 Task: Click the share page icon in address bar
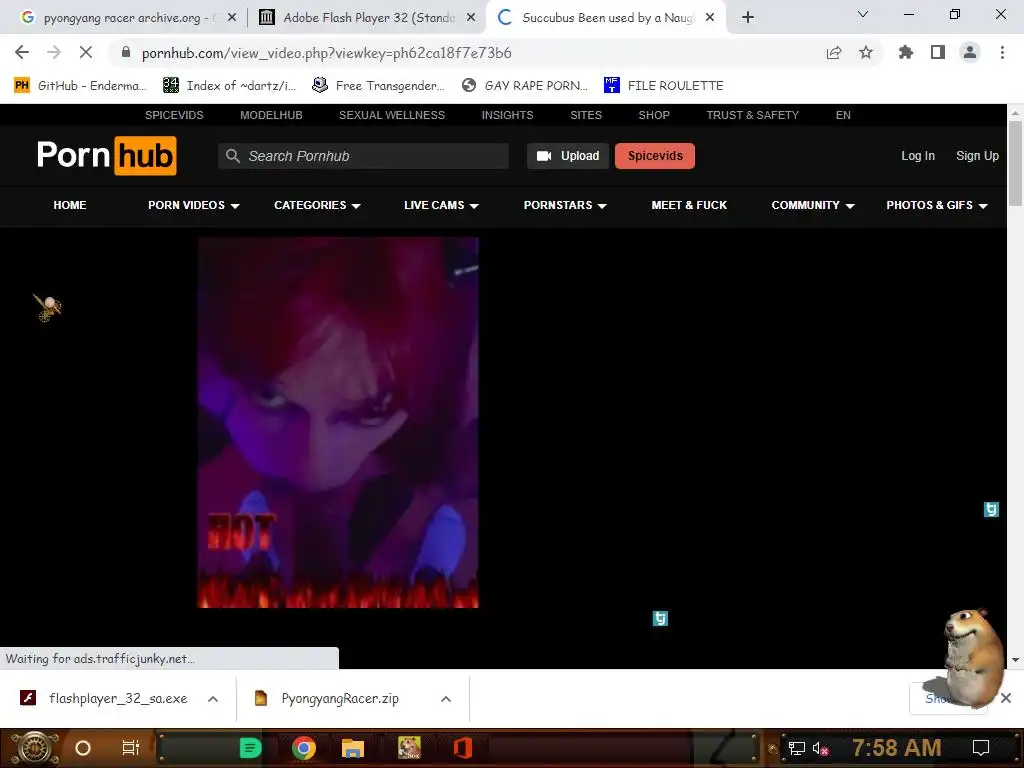833,52
